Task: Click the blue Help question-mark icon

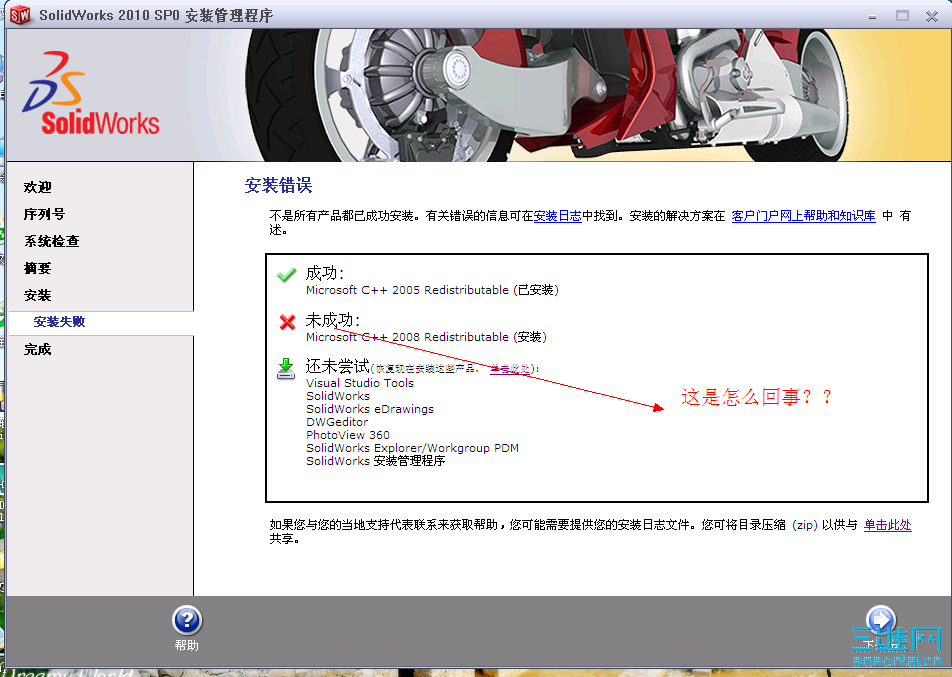Action: (x=187, y=621)
